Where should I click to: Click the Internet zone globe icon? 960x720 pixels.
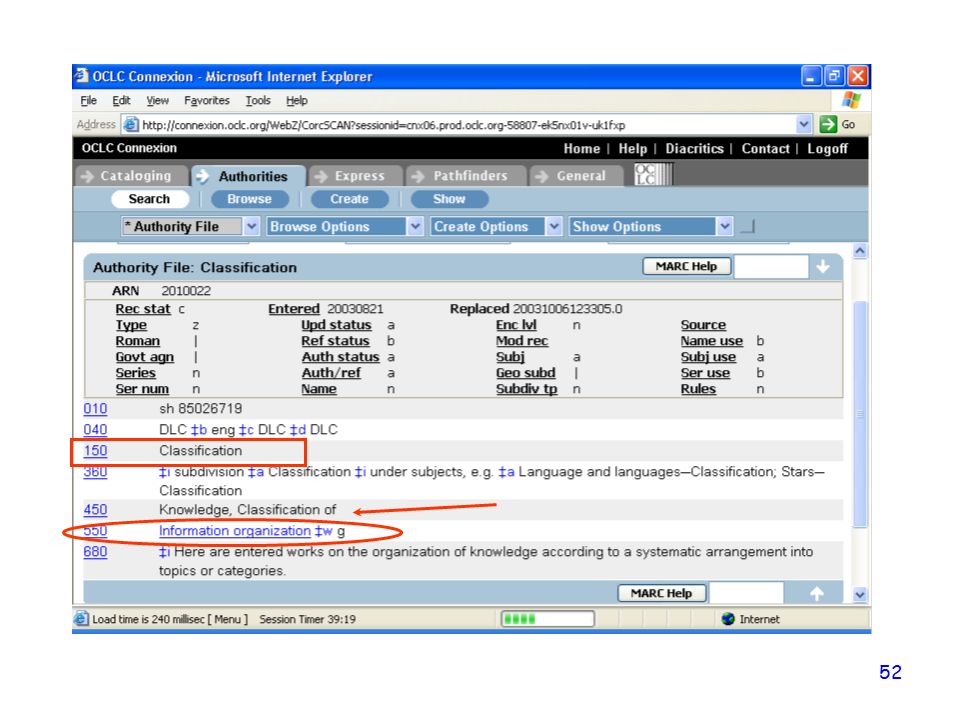click(x=728, y=619)
